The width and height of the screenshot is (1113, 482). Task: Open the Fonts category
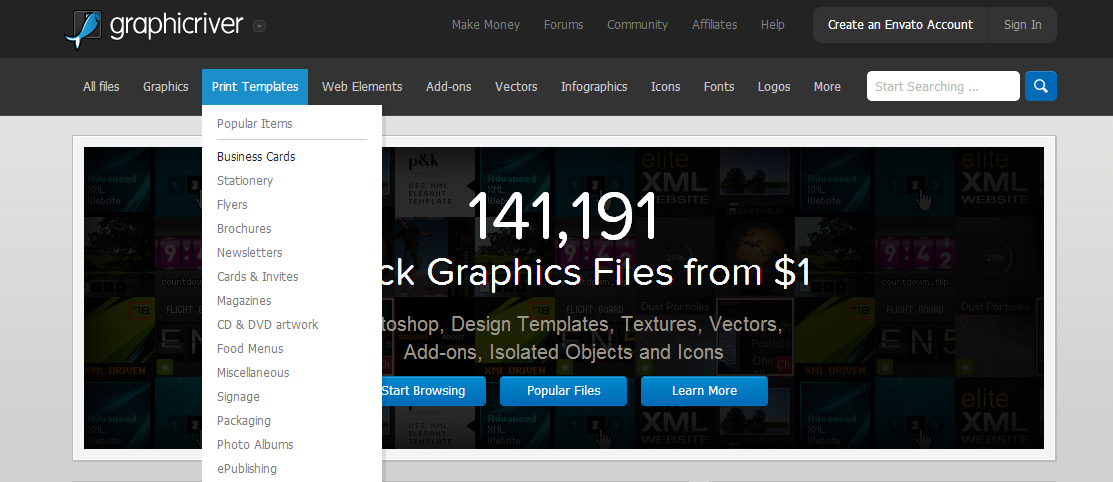point(719,87)
